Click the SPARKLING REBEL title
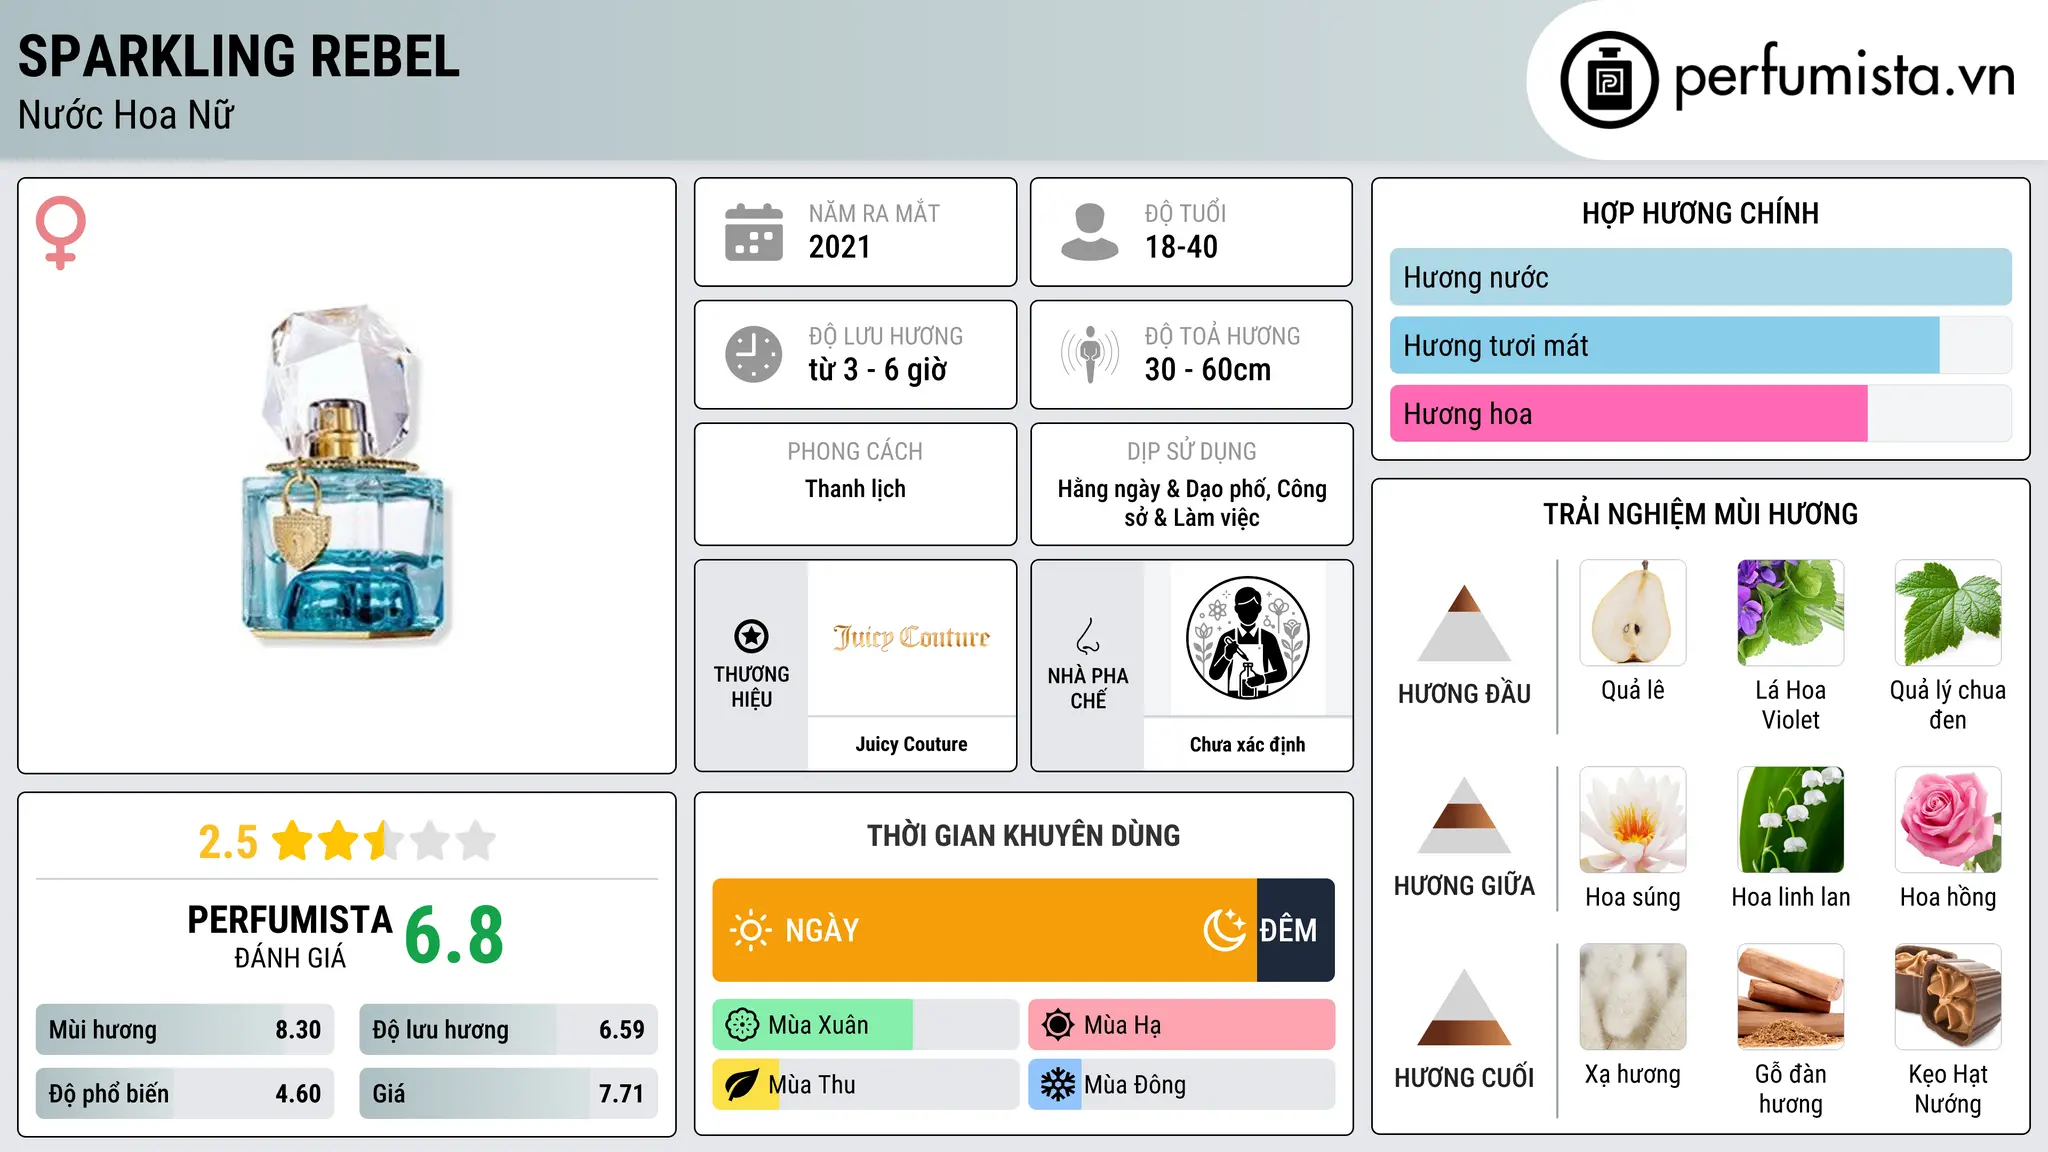This screenshot has width=2048, height=1152. tap(239, 57)
